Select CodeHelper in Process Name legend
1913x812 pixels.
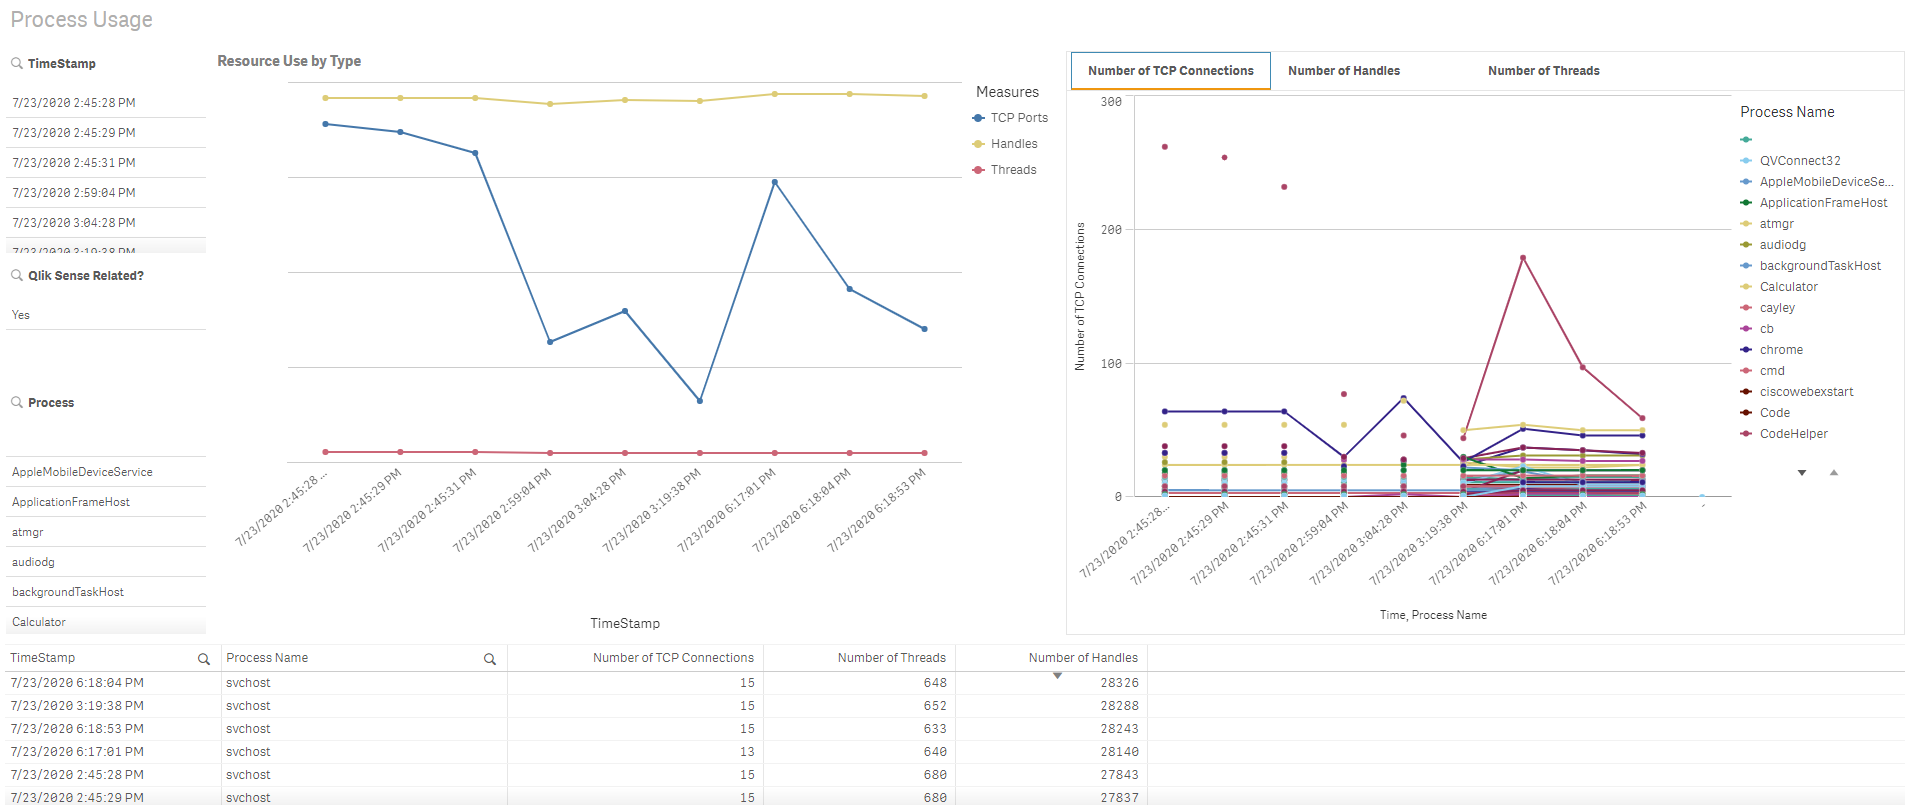click(1784, 434)
